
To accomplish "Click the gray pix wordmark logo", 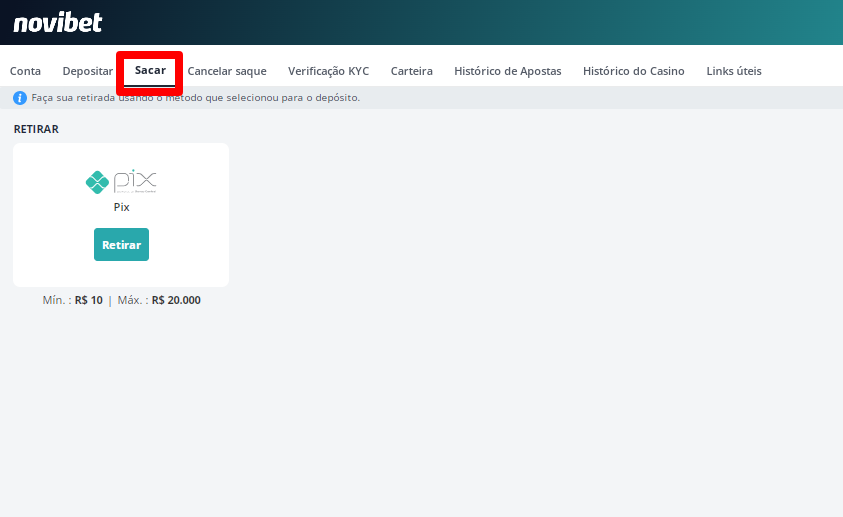I will pyautogui.click(x=135, y=181).
